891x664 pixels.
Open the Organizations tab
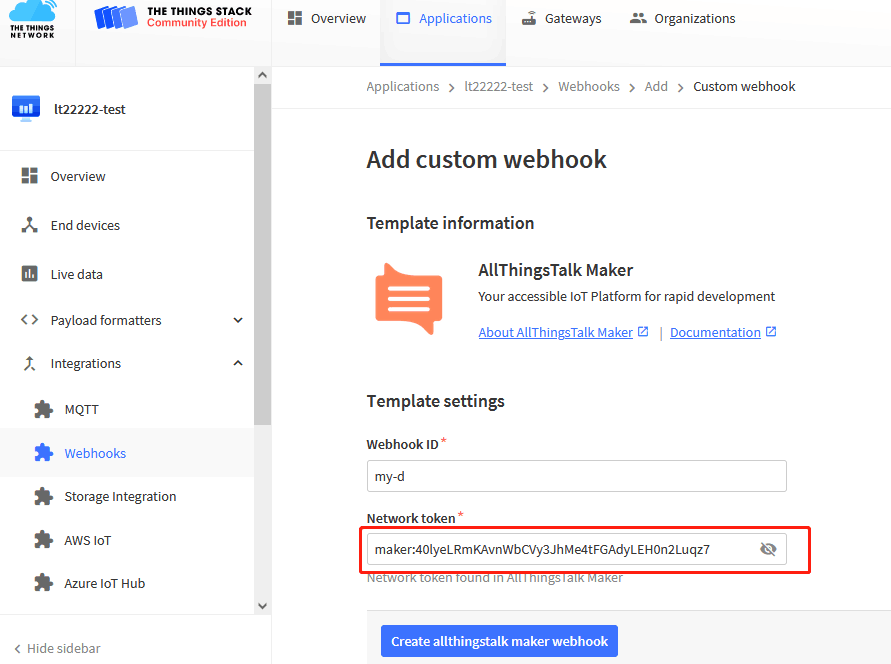click(682, 19)
